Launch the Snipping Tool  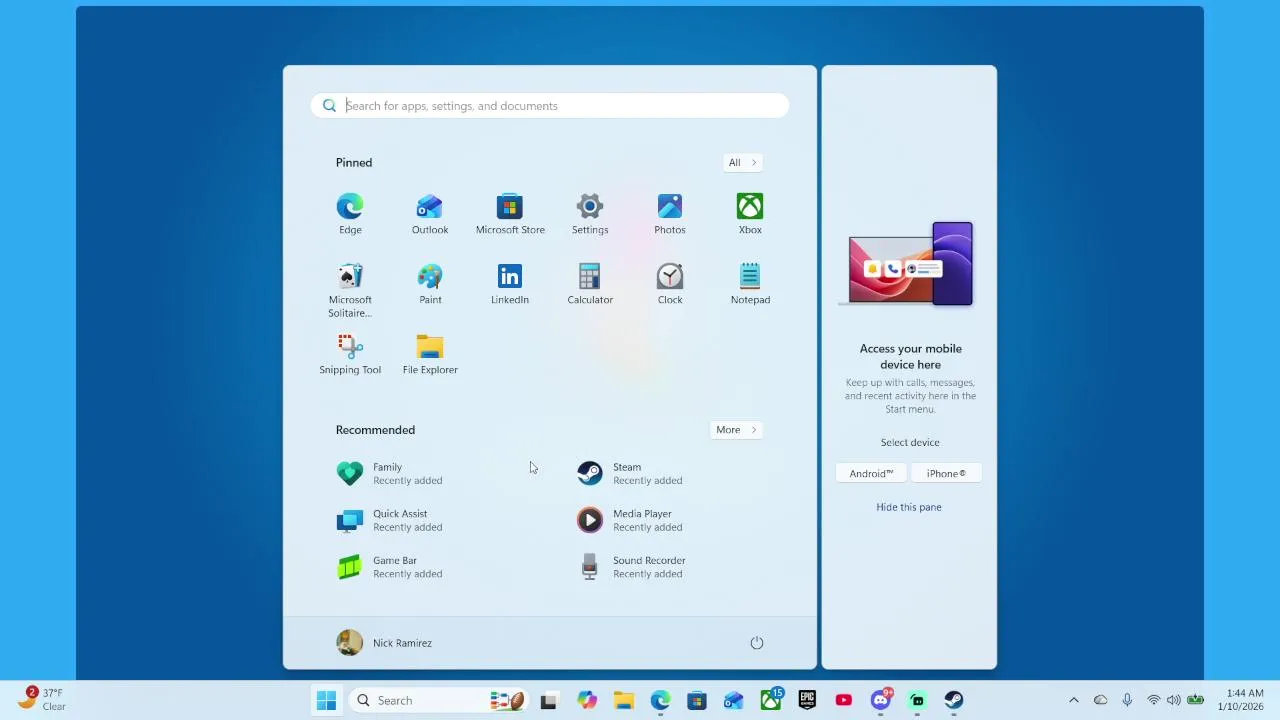[350, 354]
